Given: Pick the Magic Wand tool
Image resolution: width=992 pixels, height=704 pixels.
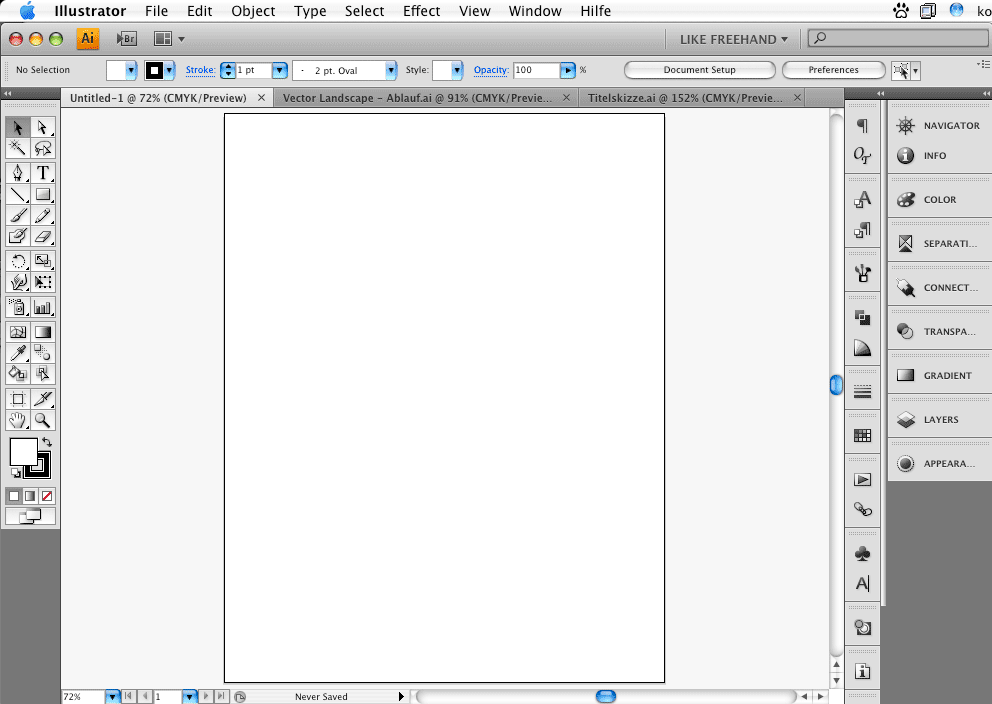Looking at the screenshot, I should tap(18, 148).
